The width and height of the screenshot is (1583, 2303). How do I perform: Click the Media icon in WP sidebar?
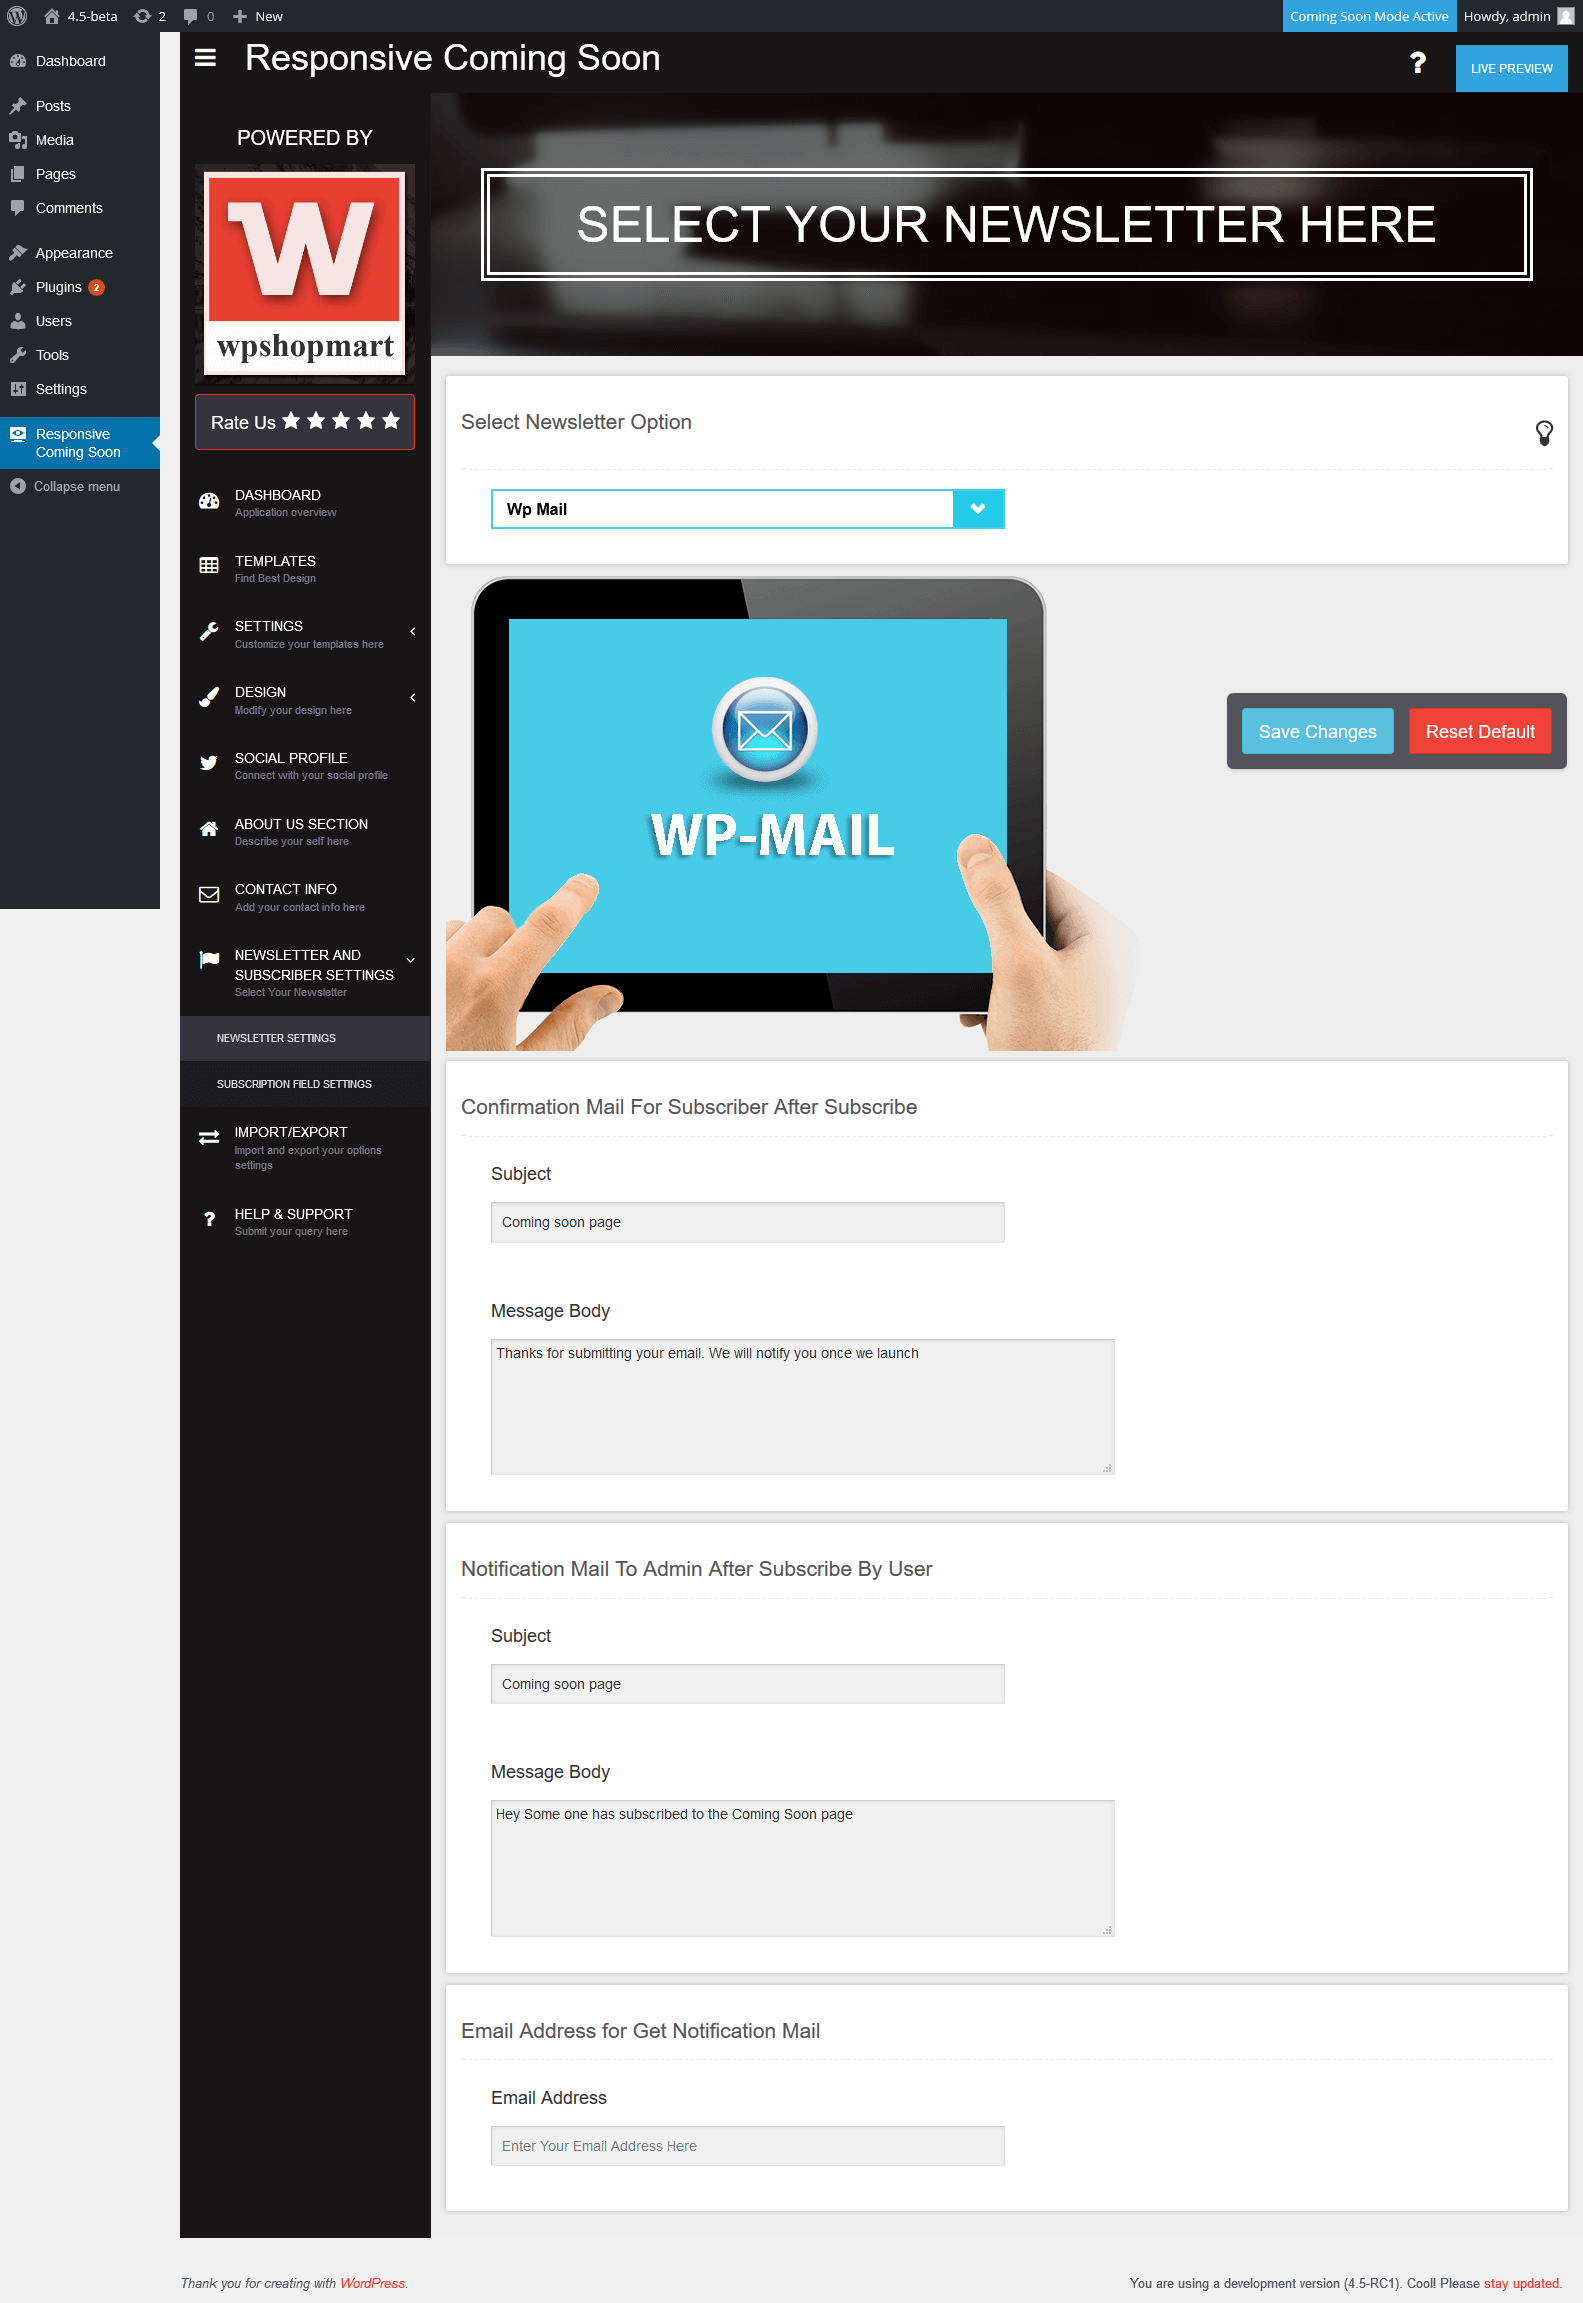(x=18, y=140)
